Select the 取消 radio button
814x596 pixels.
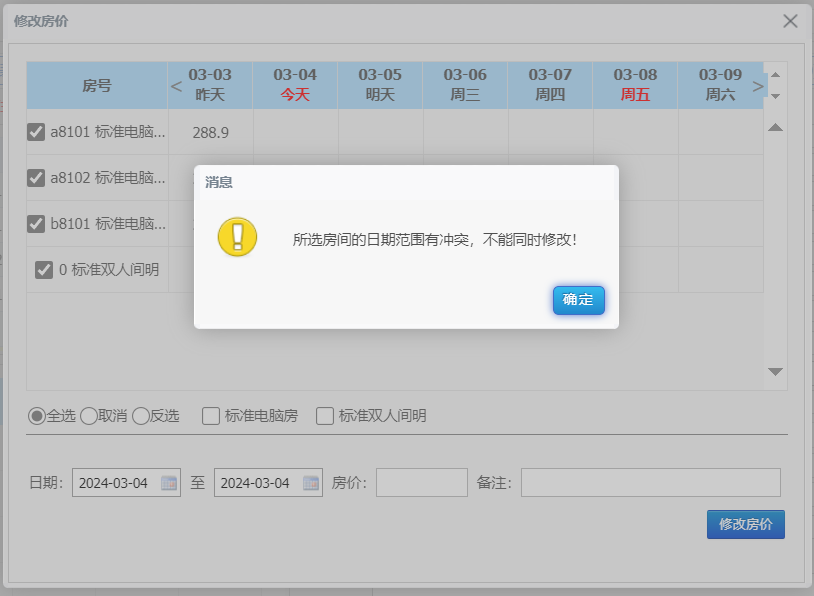[89, 416]
